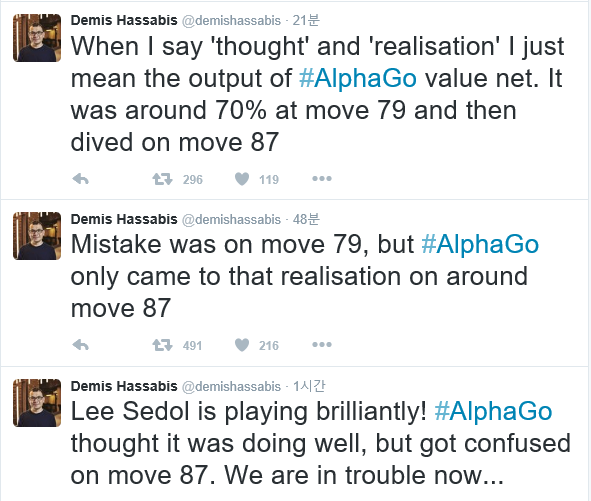Open the 48분 timestamp of the second tweet
This screenshot has height=501, width=591.
click(306, 219)
